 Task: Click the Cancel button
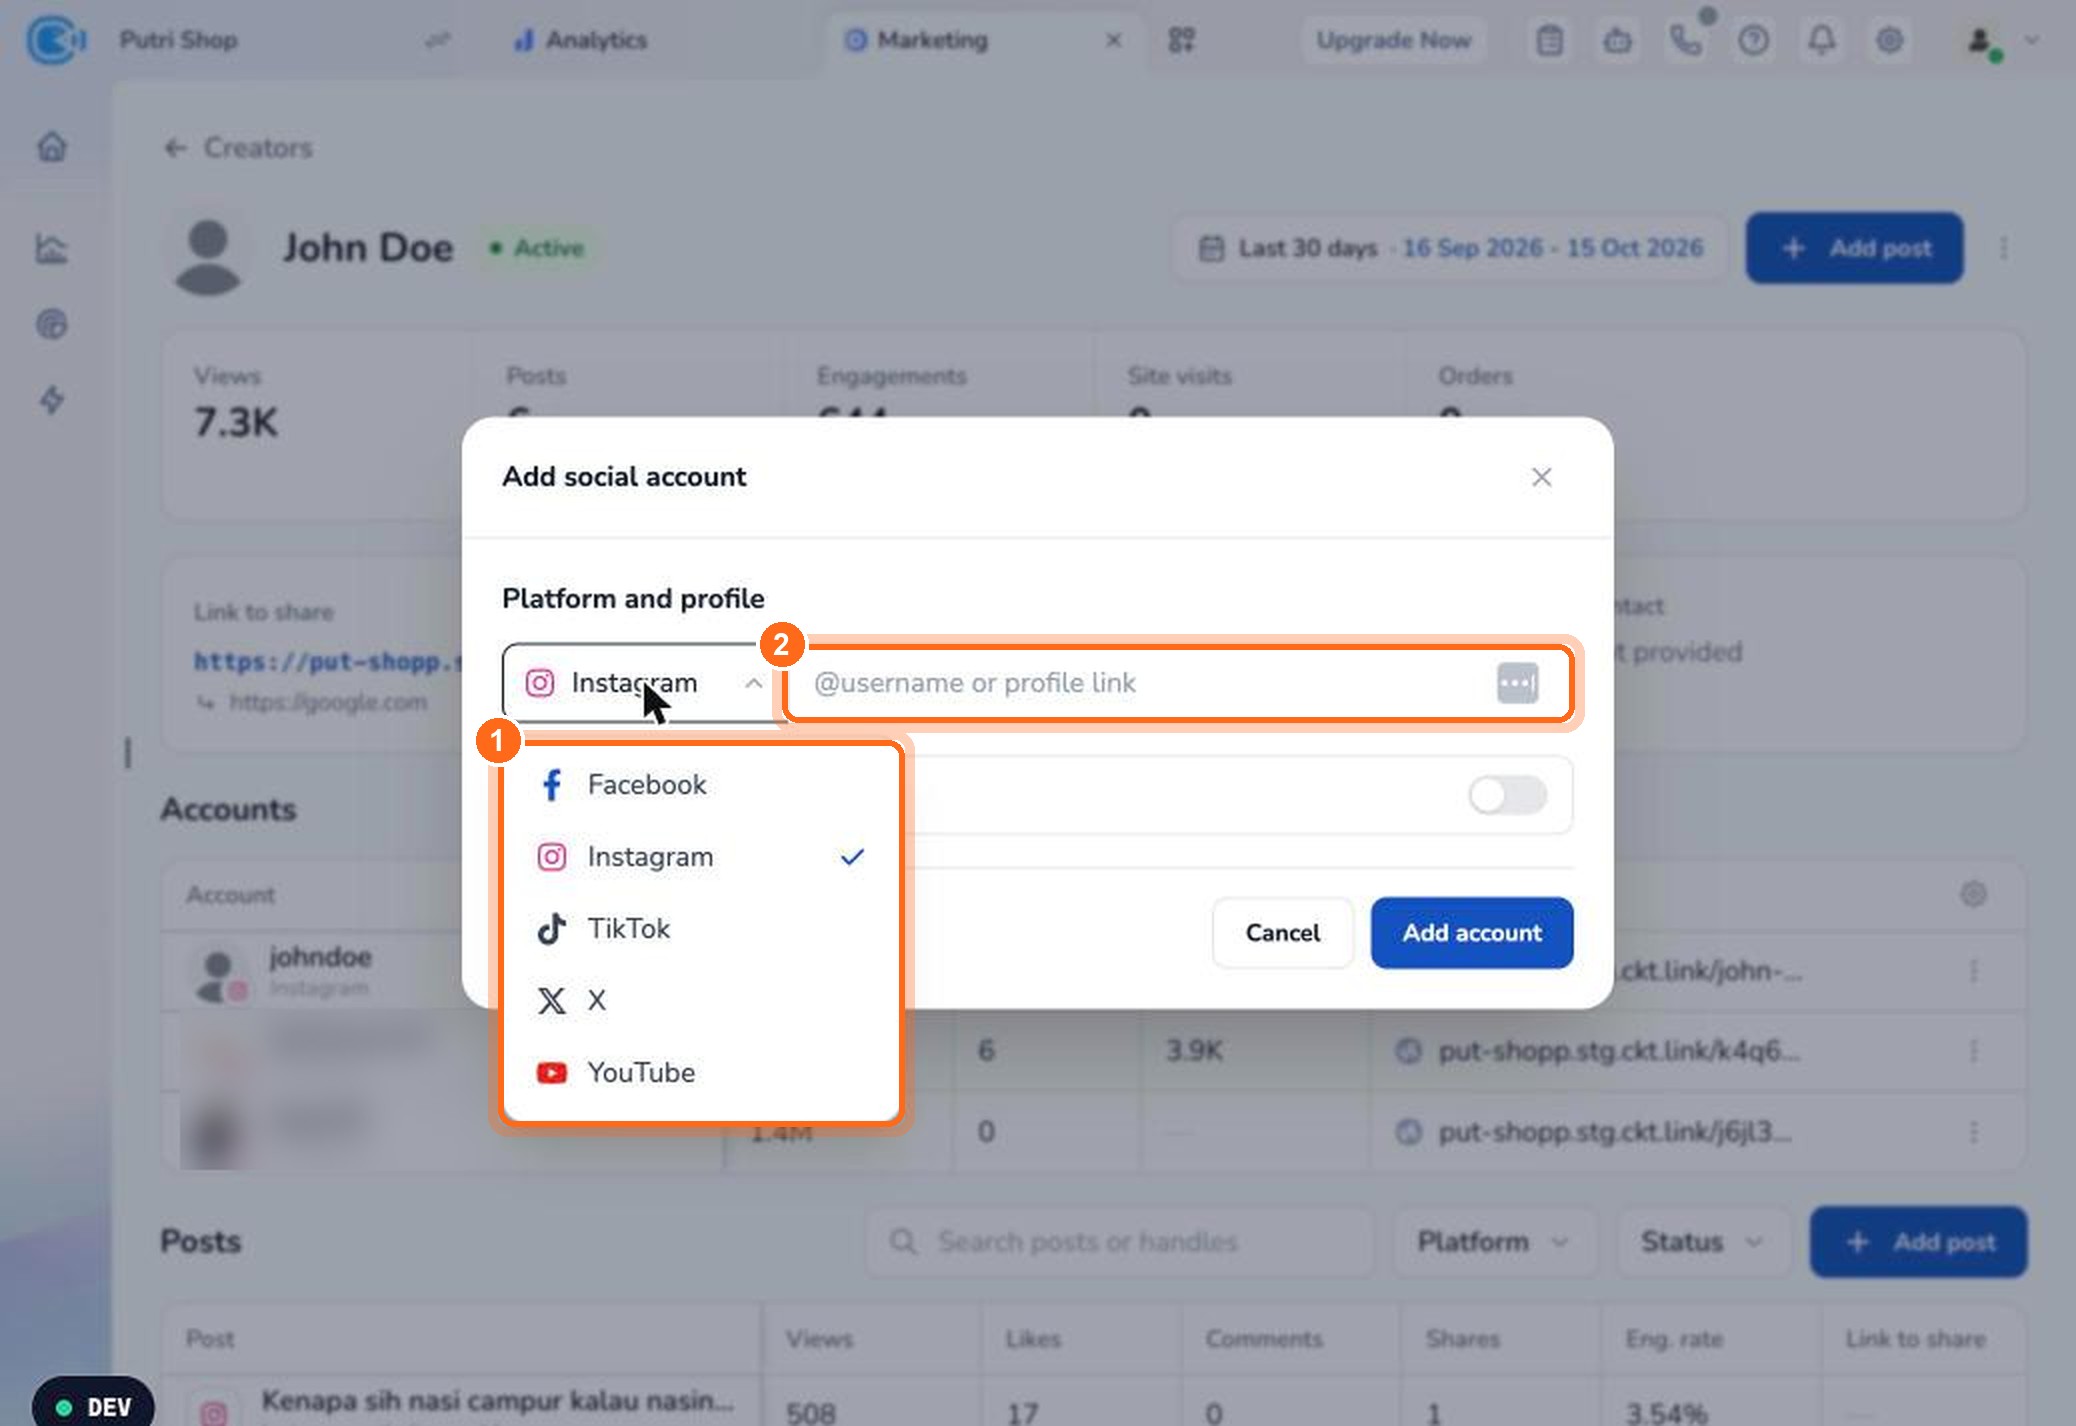tap(1283, 933)
